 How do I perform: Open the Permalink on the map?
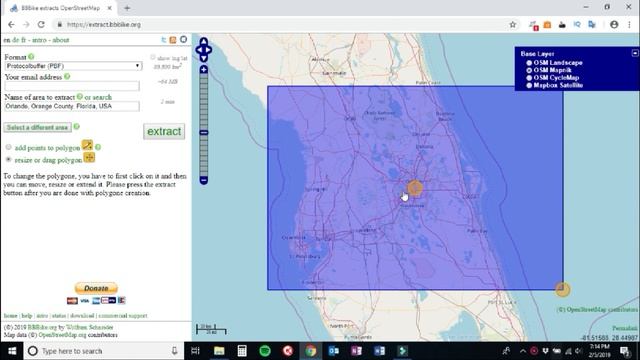point(624,328)
